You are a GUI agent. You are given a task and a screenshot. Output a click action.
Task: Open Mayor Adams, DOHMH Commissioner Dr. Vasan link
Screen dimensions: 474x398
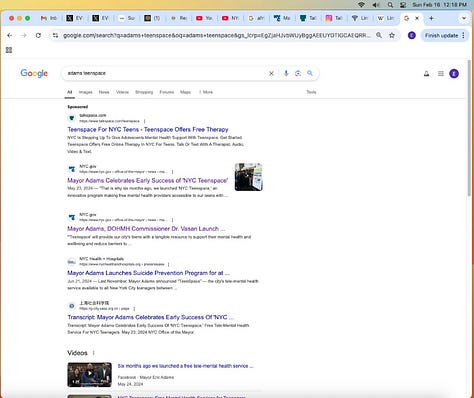146,229
